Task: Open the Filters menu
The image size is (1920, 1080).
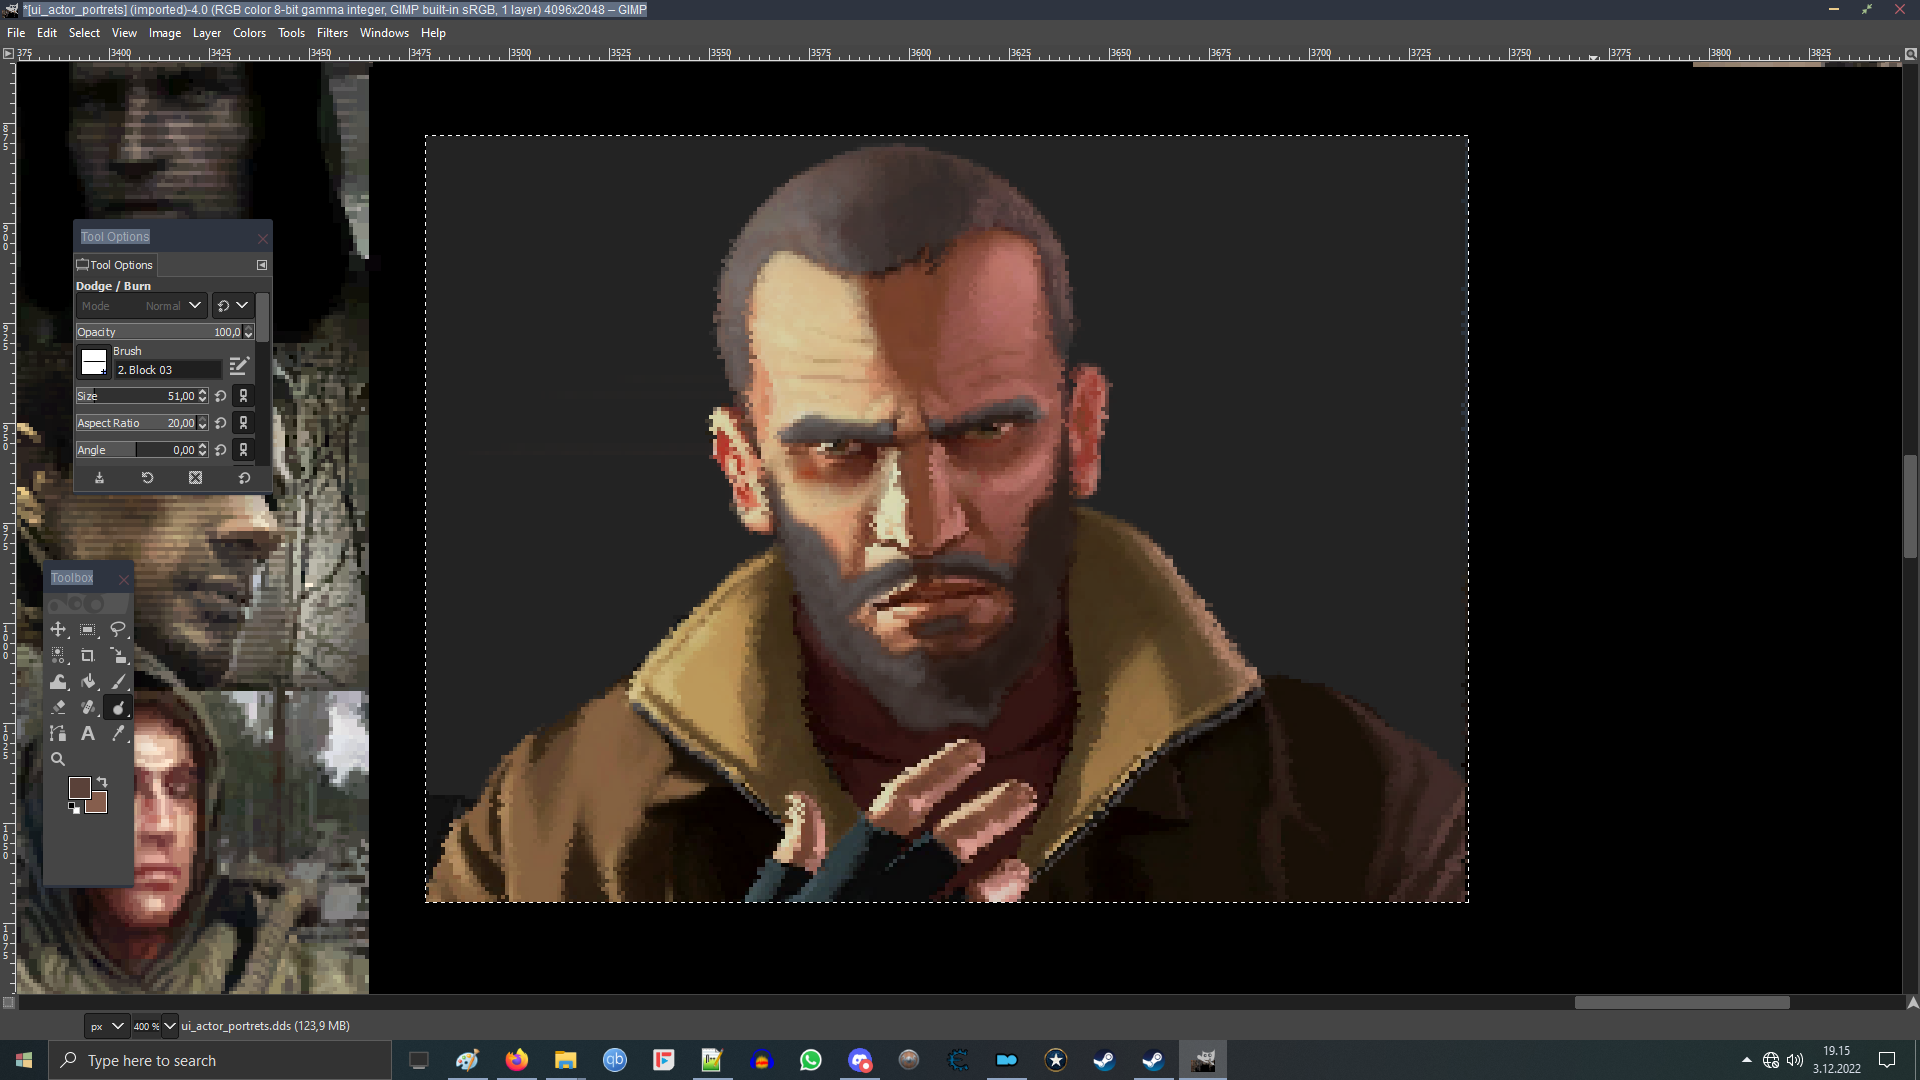Action: point(332,33)
